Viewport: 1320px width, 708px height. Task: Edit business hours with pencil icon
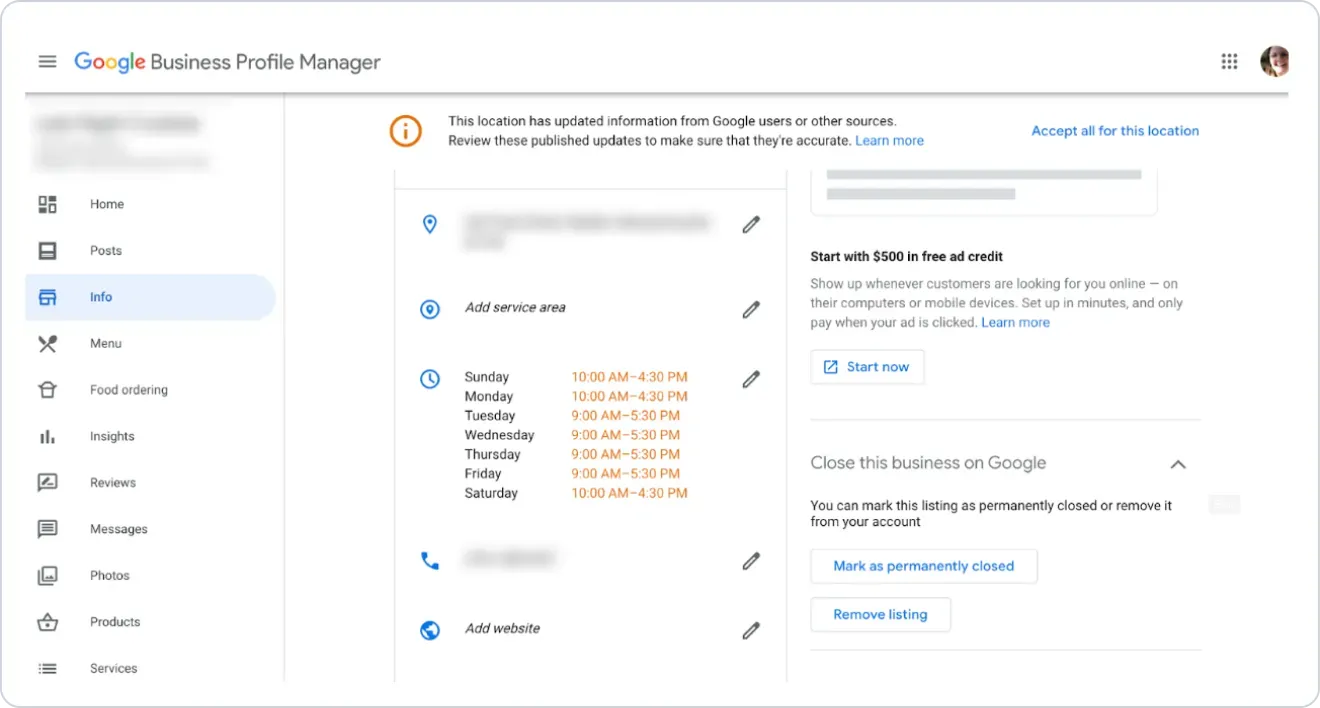click(751, 379)
